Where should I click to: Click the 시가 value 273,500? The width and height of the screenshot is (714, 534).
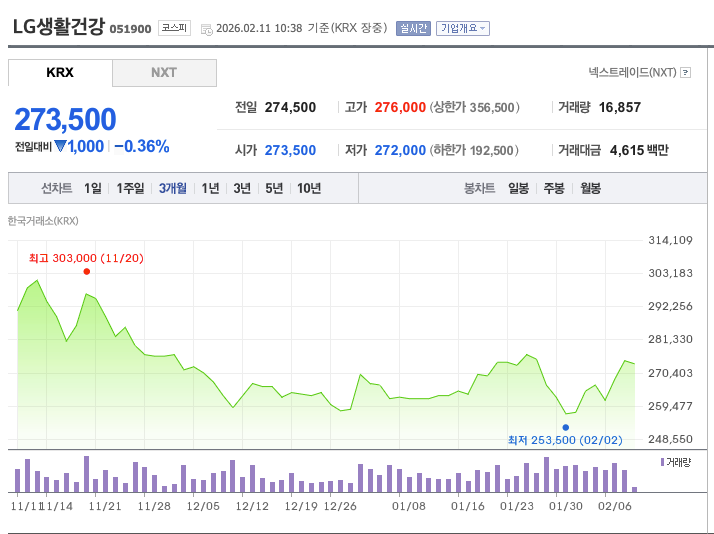[291, 150]
